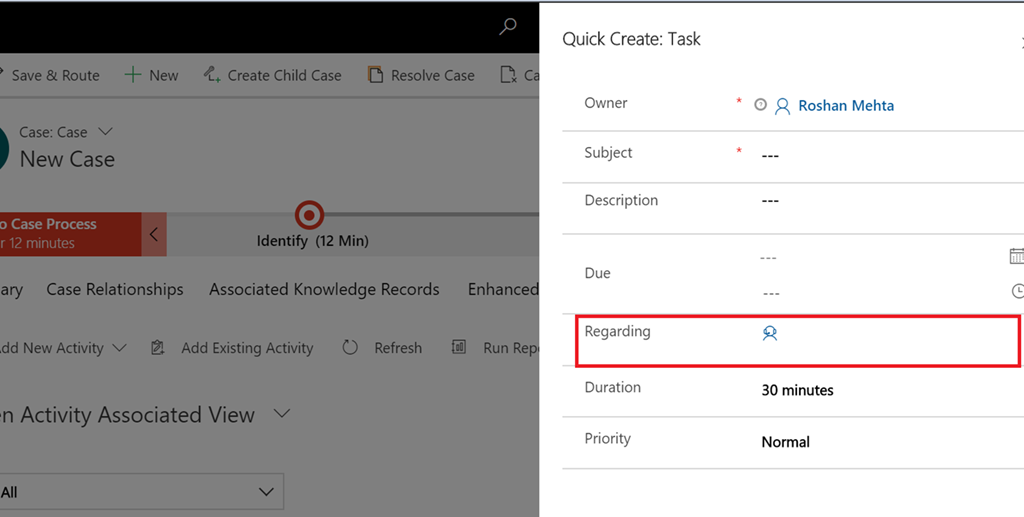Click the Due date field
Image resolution: width=1024 pixels, height=517 pixels.
[882, 258]
